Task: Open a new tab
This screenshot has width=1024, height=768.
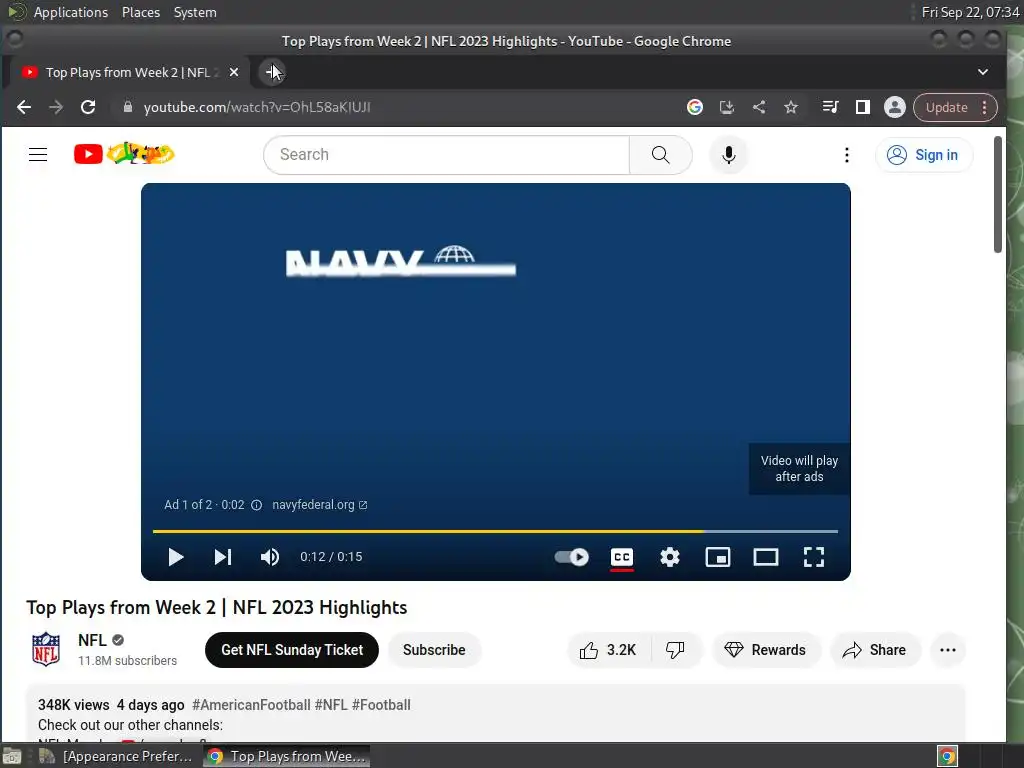Action: click(272, 72)
